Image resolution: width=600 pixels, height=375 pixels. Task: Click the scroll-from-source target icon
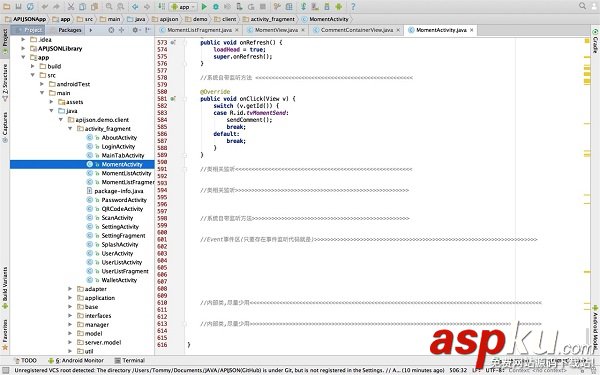pos(111,30)
